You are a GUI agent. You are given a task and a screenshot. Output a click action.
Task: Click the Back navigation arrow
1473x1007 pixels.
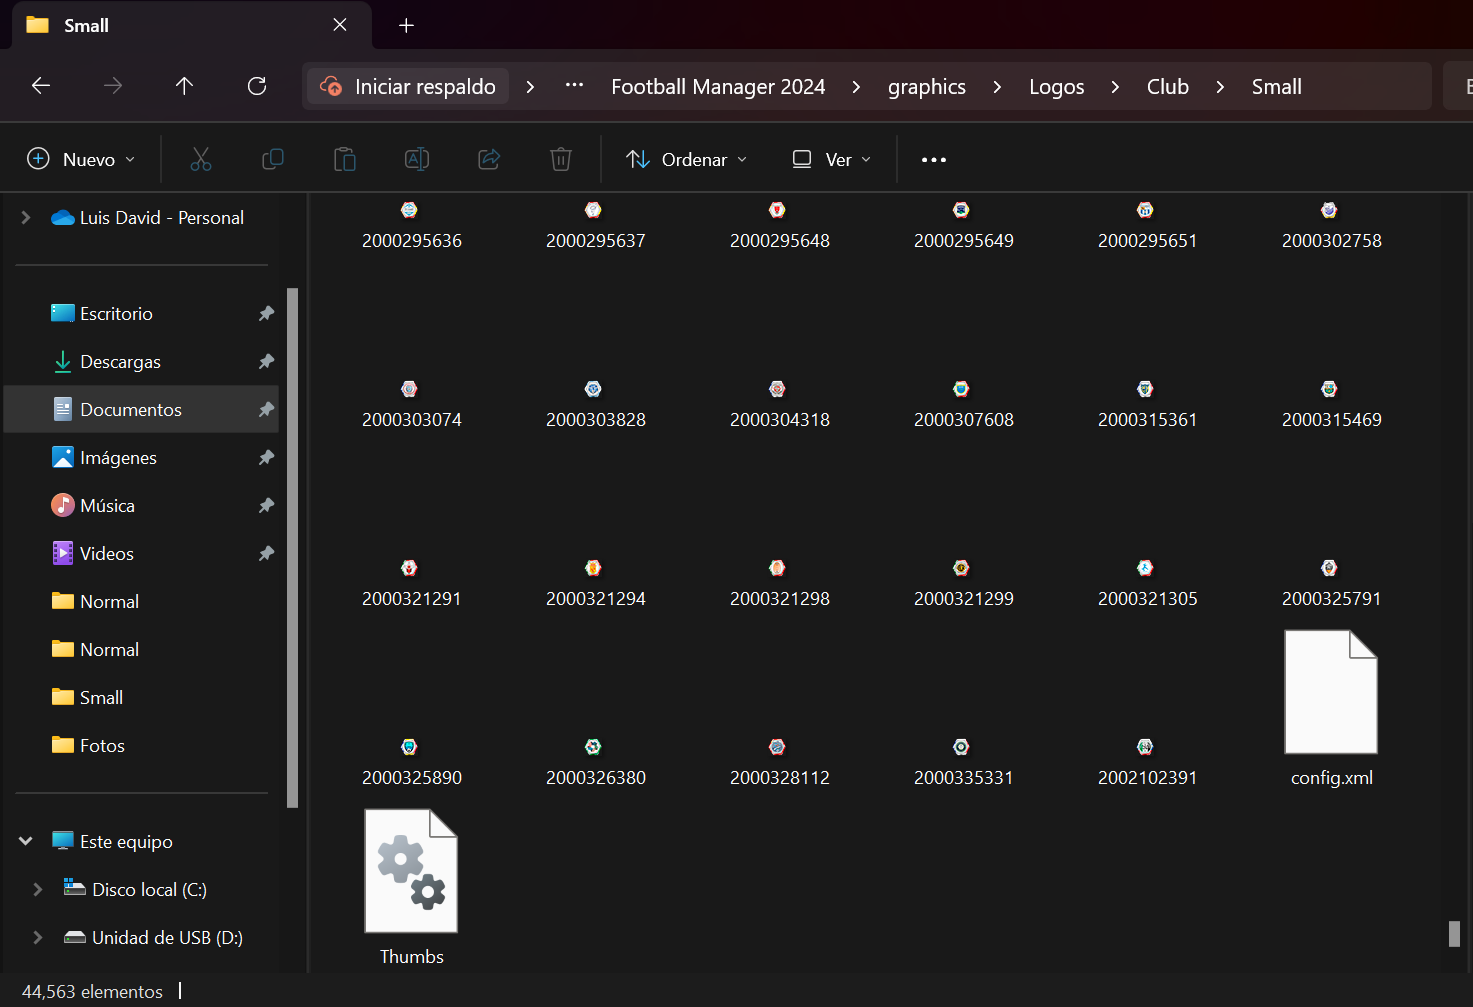[41, 86]
